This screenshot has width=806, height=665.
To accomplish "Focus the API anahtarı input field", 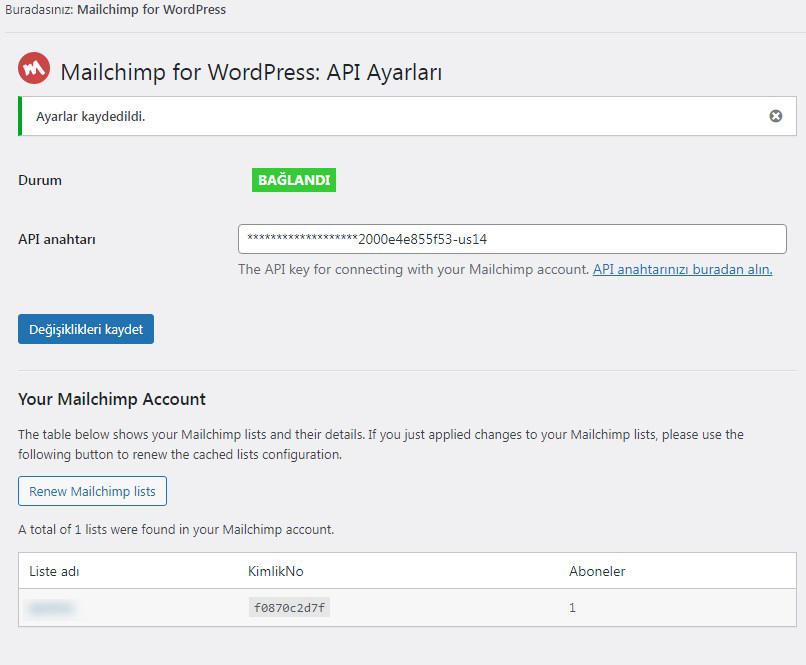I will click(512, 239).
